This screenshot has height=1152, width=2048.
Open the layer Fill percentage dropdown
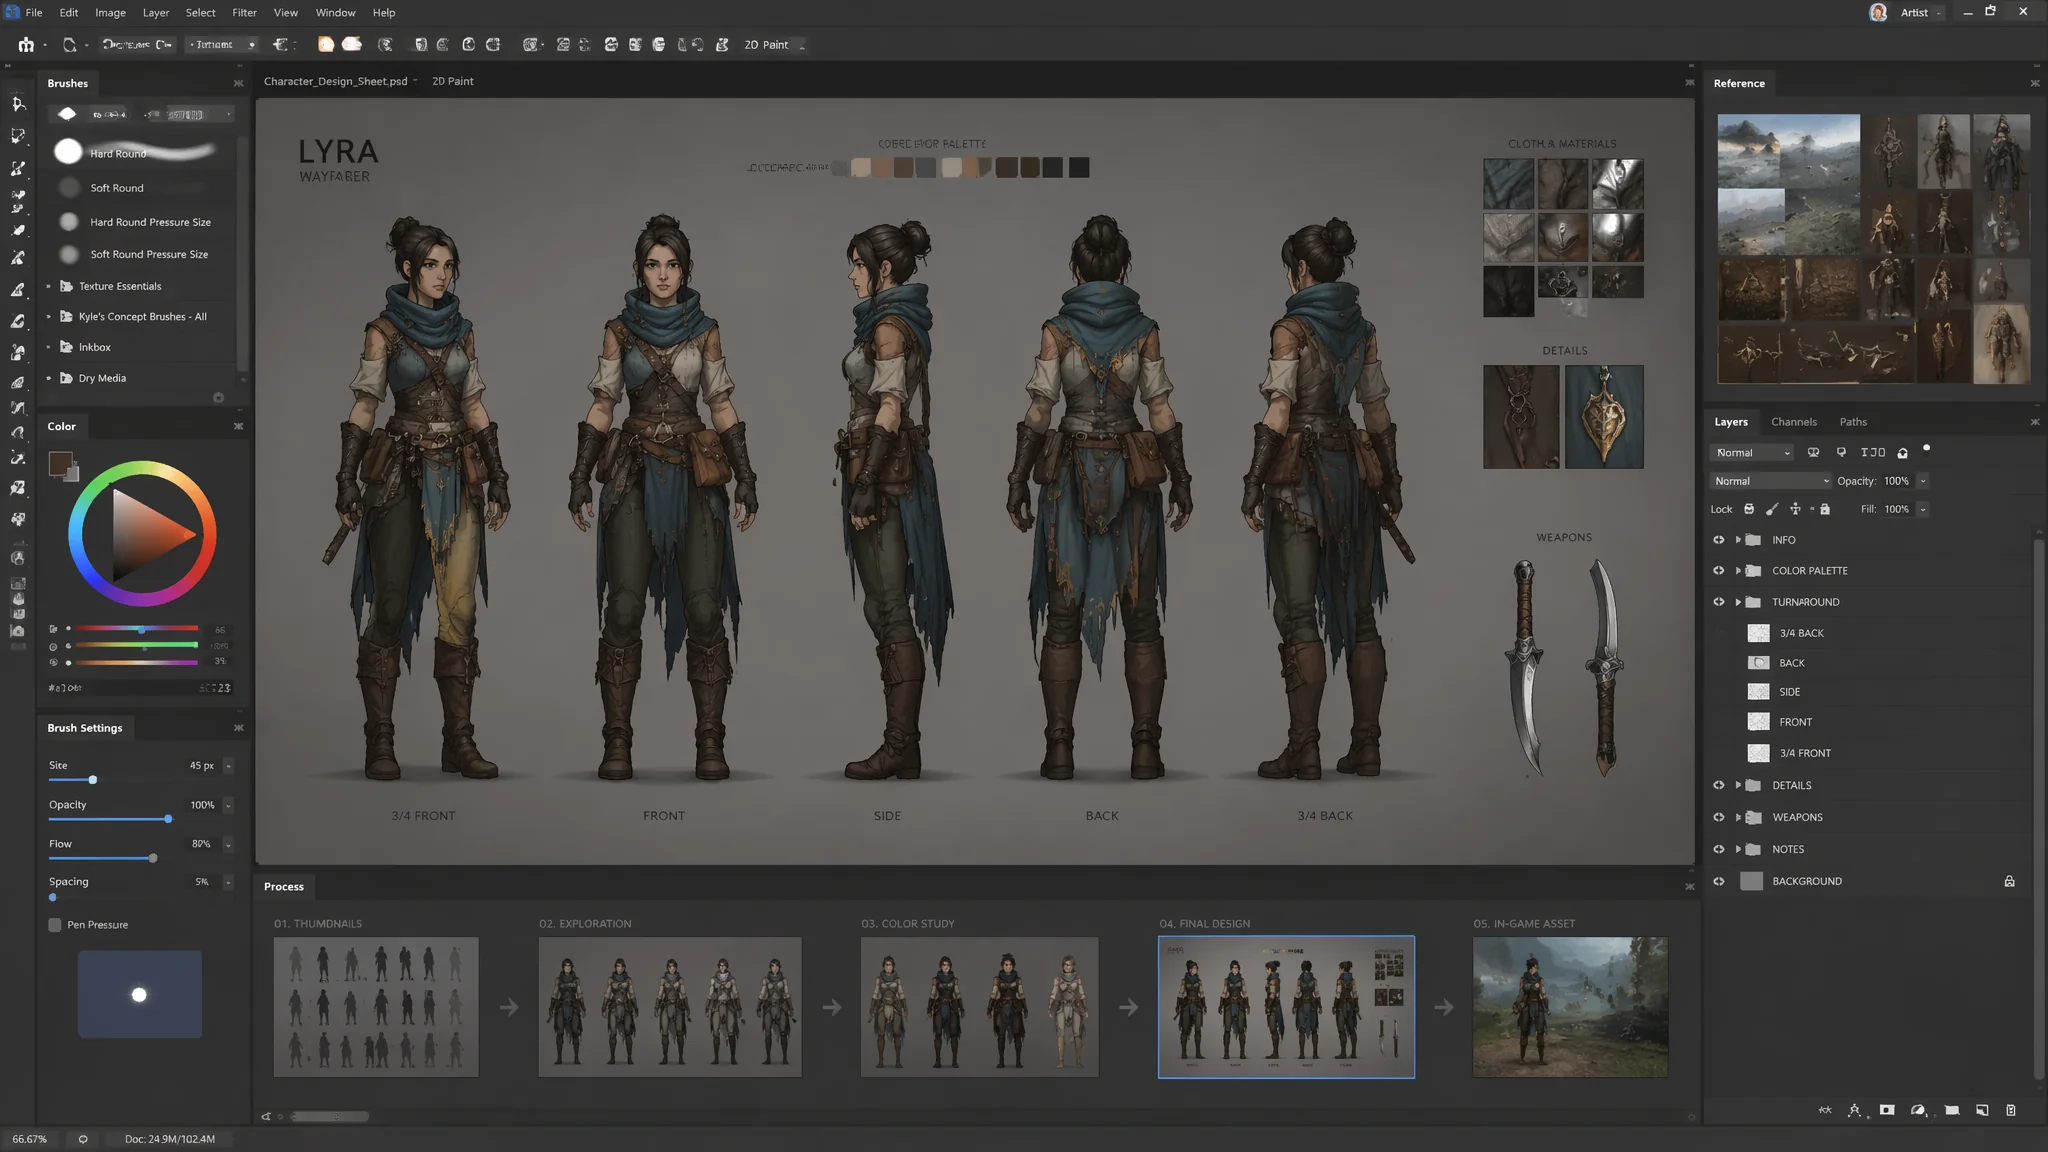tap(1922, 509)
